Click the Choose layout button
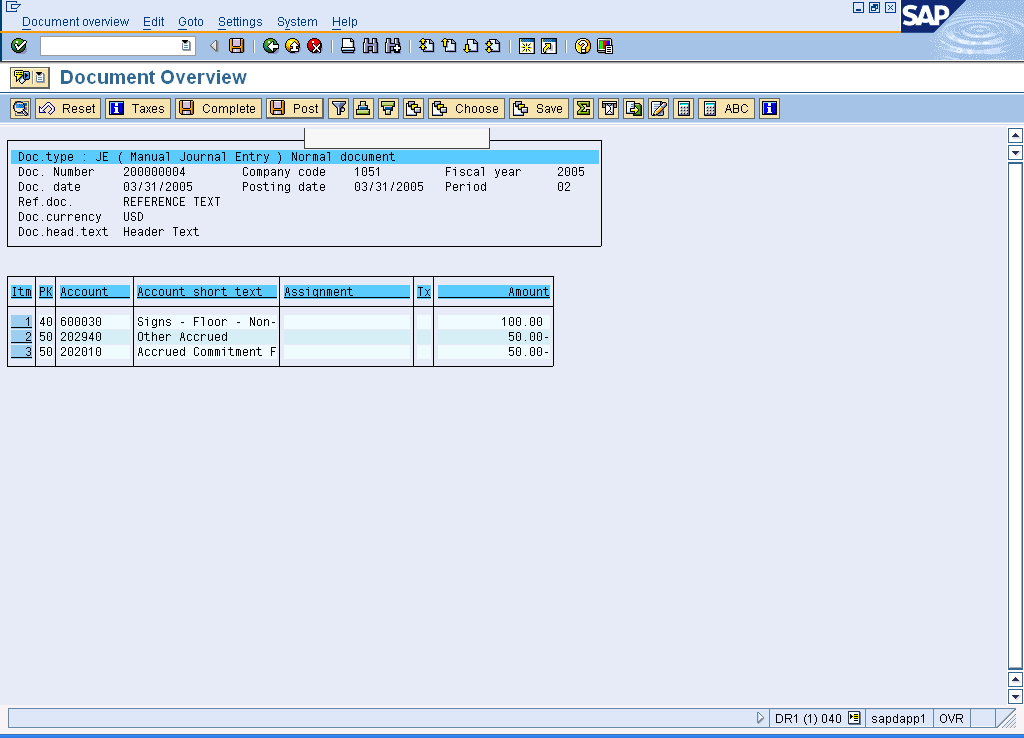The height and width of the screenshot is (738, 1024). pos(466,108)
